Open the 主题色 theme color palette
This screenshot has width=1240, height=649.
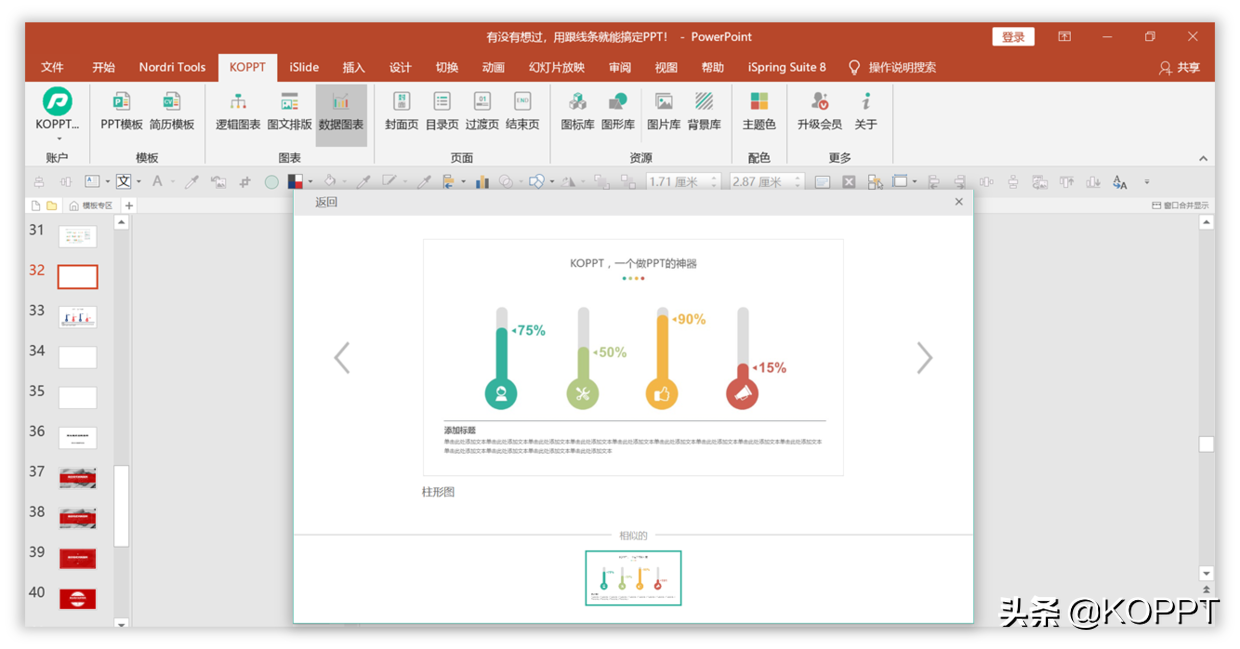[759, 111]
